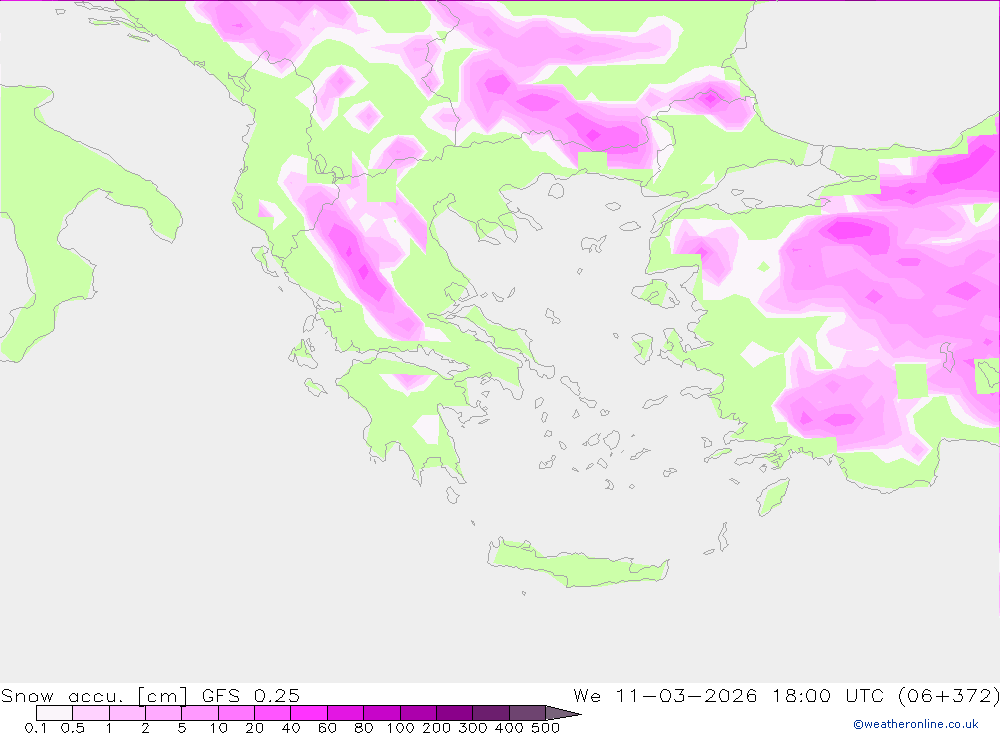Select the 5–10 cm legend swatch
The image size is (1000, 733).
click(200, 713)
